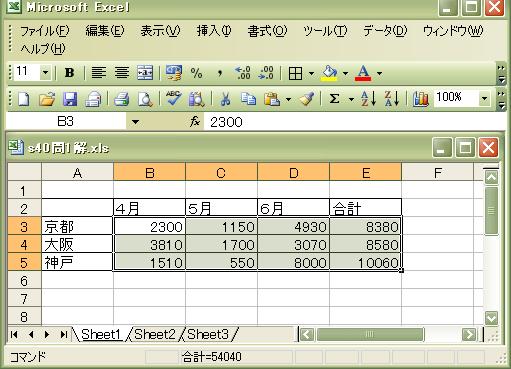Select the cell containing 10060

click(x=366, y=263)
